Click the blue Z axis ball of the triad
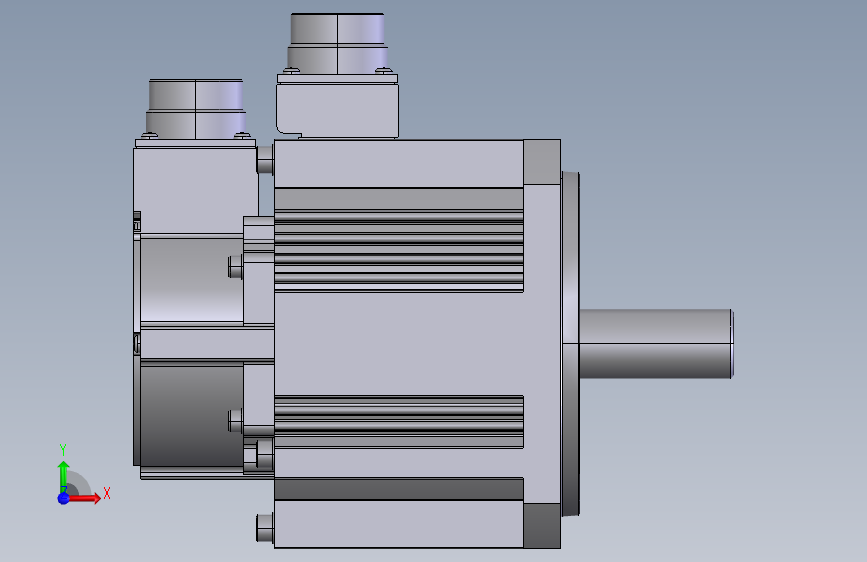867x562 pixels. 64,498
